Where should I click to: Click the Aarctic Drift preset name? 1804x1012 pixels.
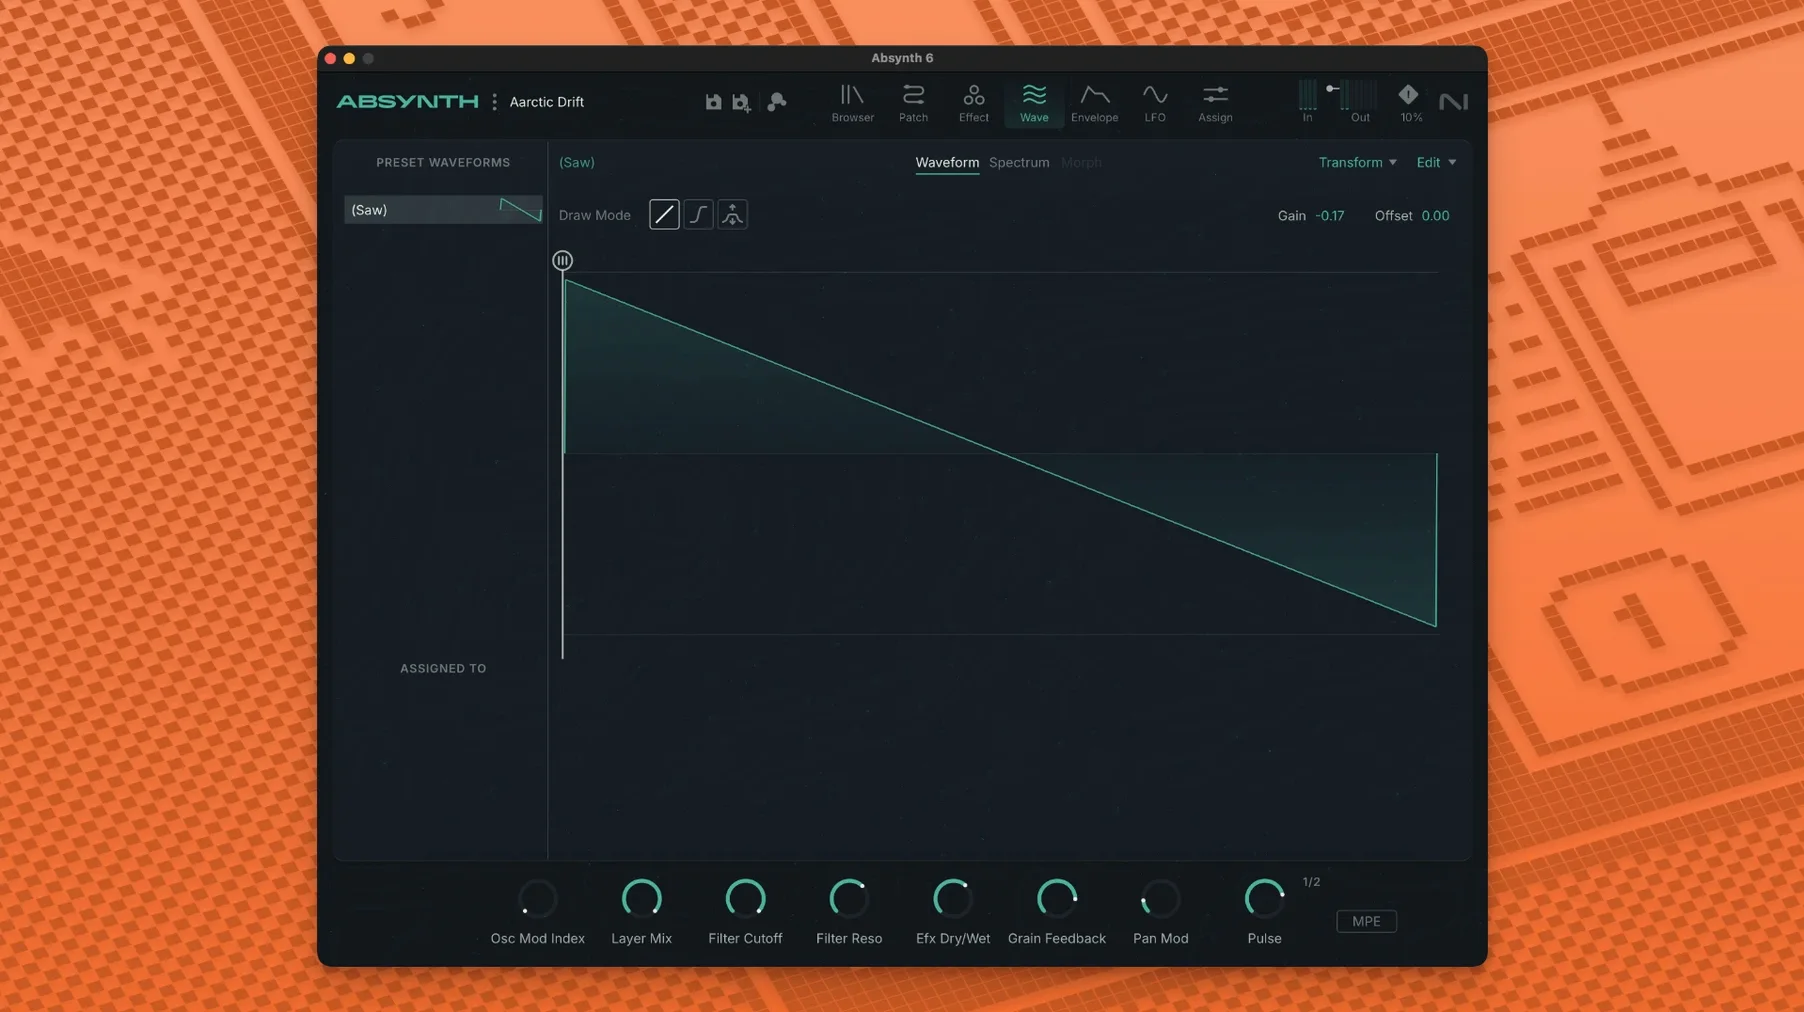tap(547, 102)
